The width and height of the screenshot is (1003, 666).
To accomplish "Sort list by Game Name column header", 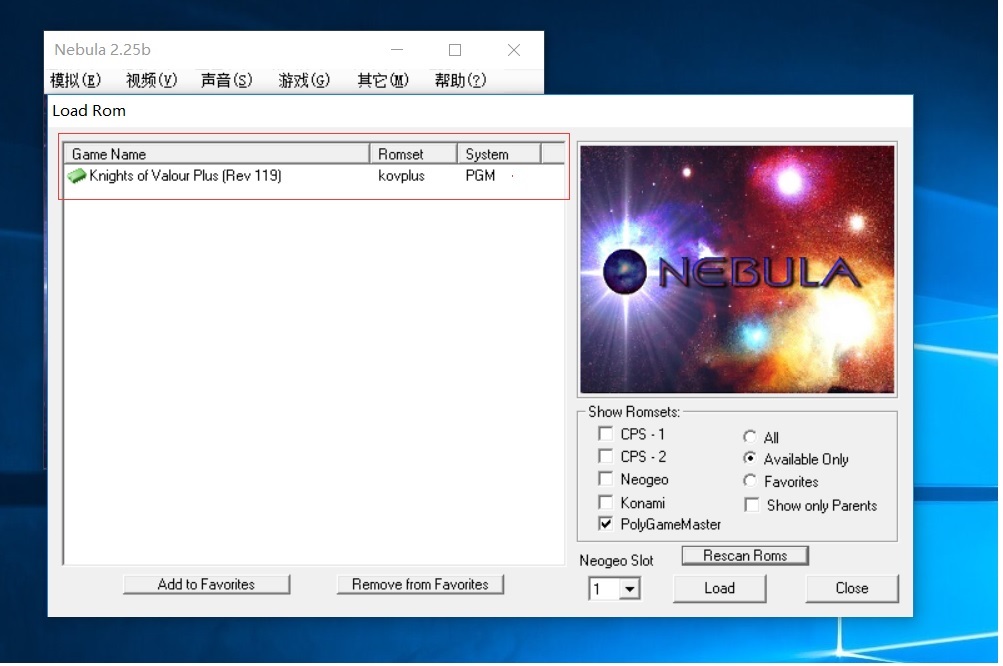I will [217, 154].
